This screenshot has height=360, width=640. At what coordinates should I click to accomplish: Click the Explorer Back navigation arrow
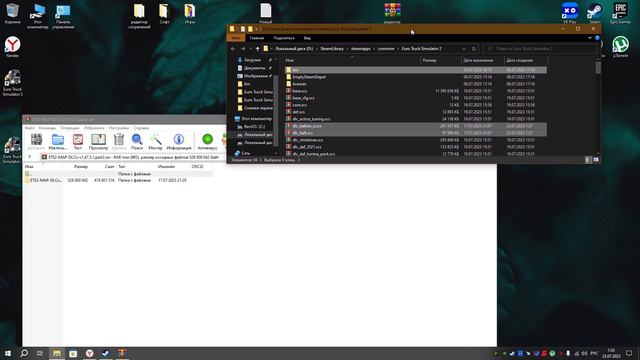tap(233, 49)
